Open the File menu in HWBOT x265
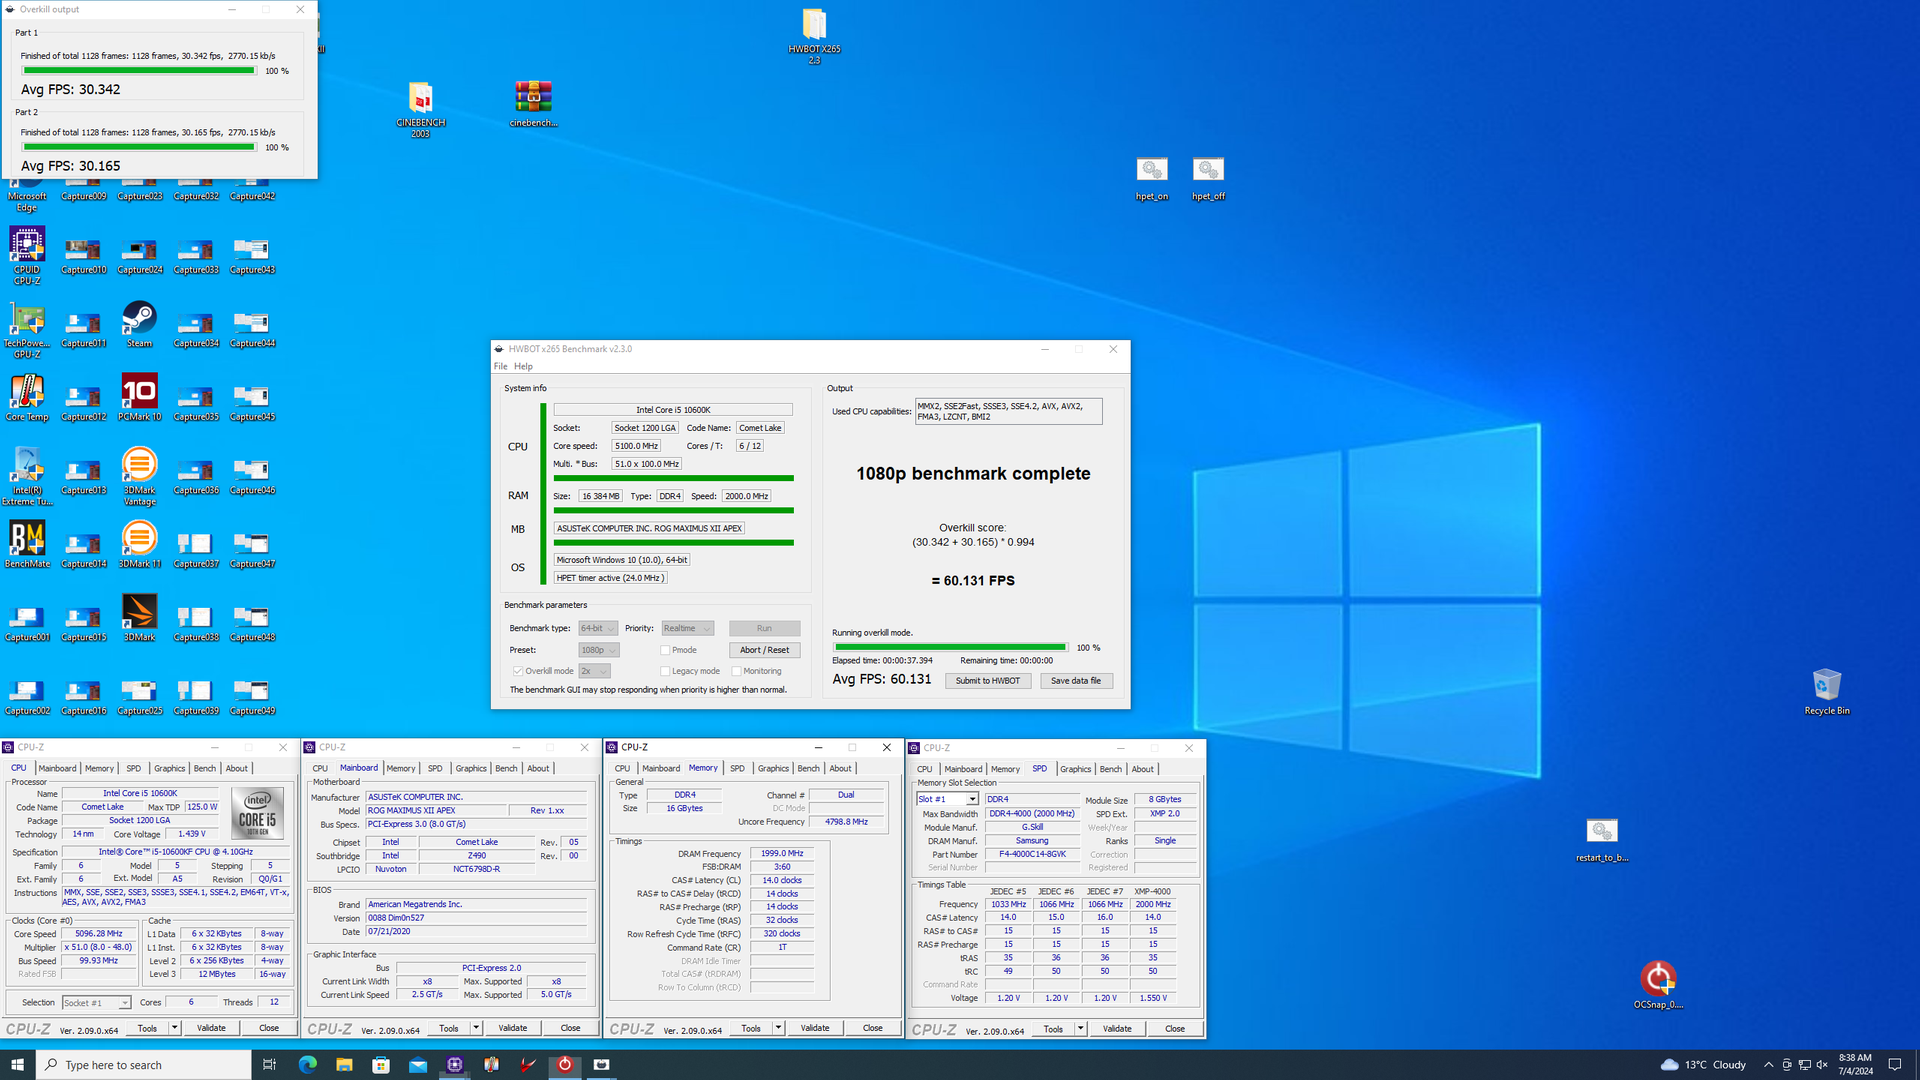Image resolution: width=1920 pixels, height=1080 pixels. pyautogui.click(x=500, y=366)
